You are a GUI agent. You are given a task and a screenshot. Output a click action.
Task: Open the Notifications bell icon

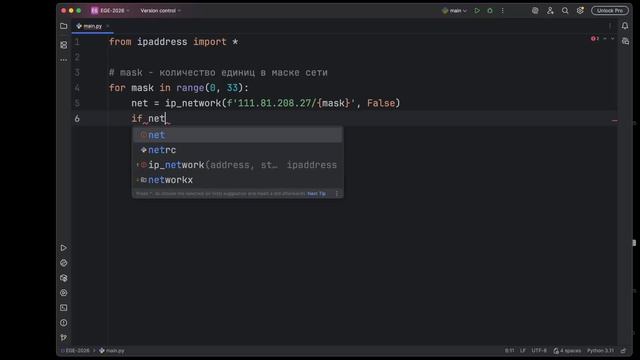[625, 26]
